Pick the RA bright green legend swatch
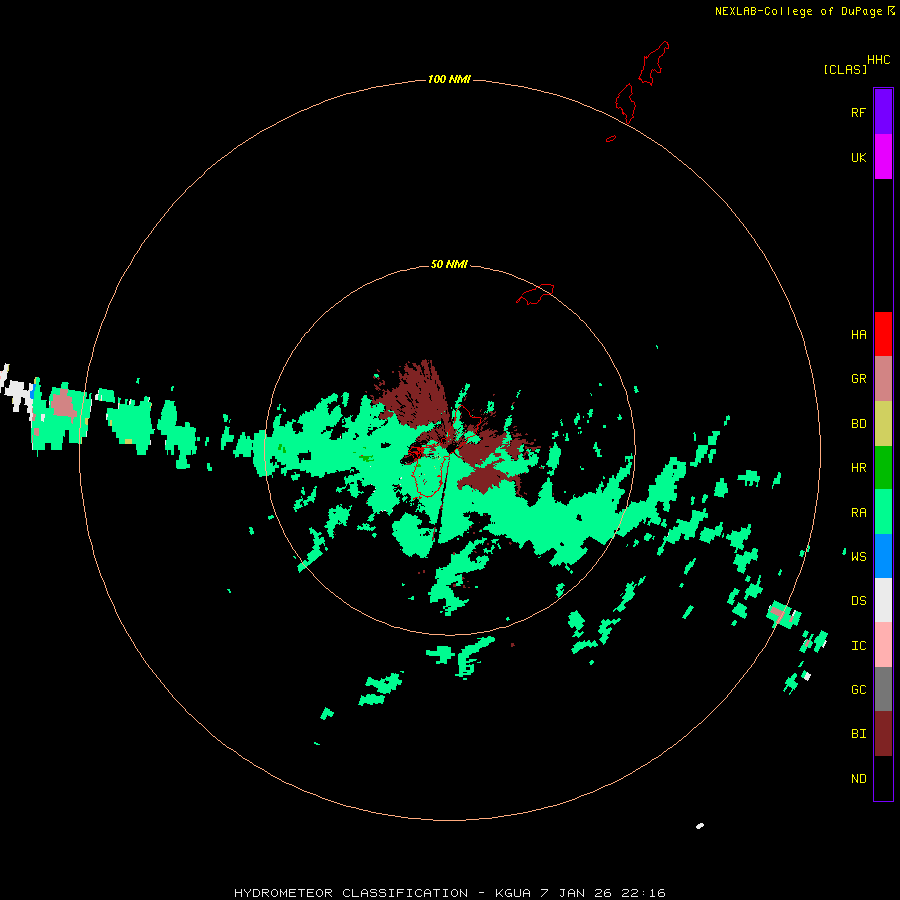Screen dimensions: 900x900 coord(883,512)
